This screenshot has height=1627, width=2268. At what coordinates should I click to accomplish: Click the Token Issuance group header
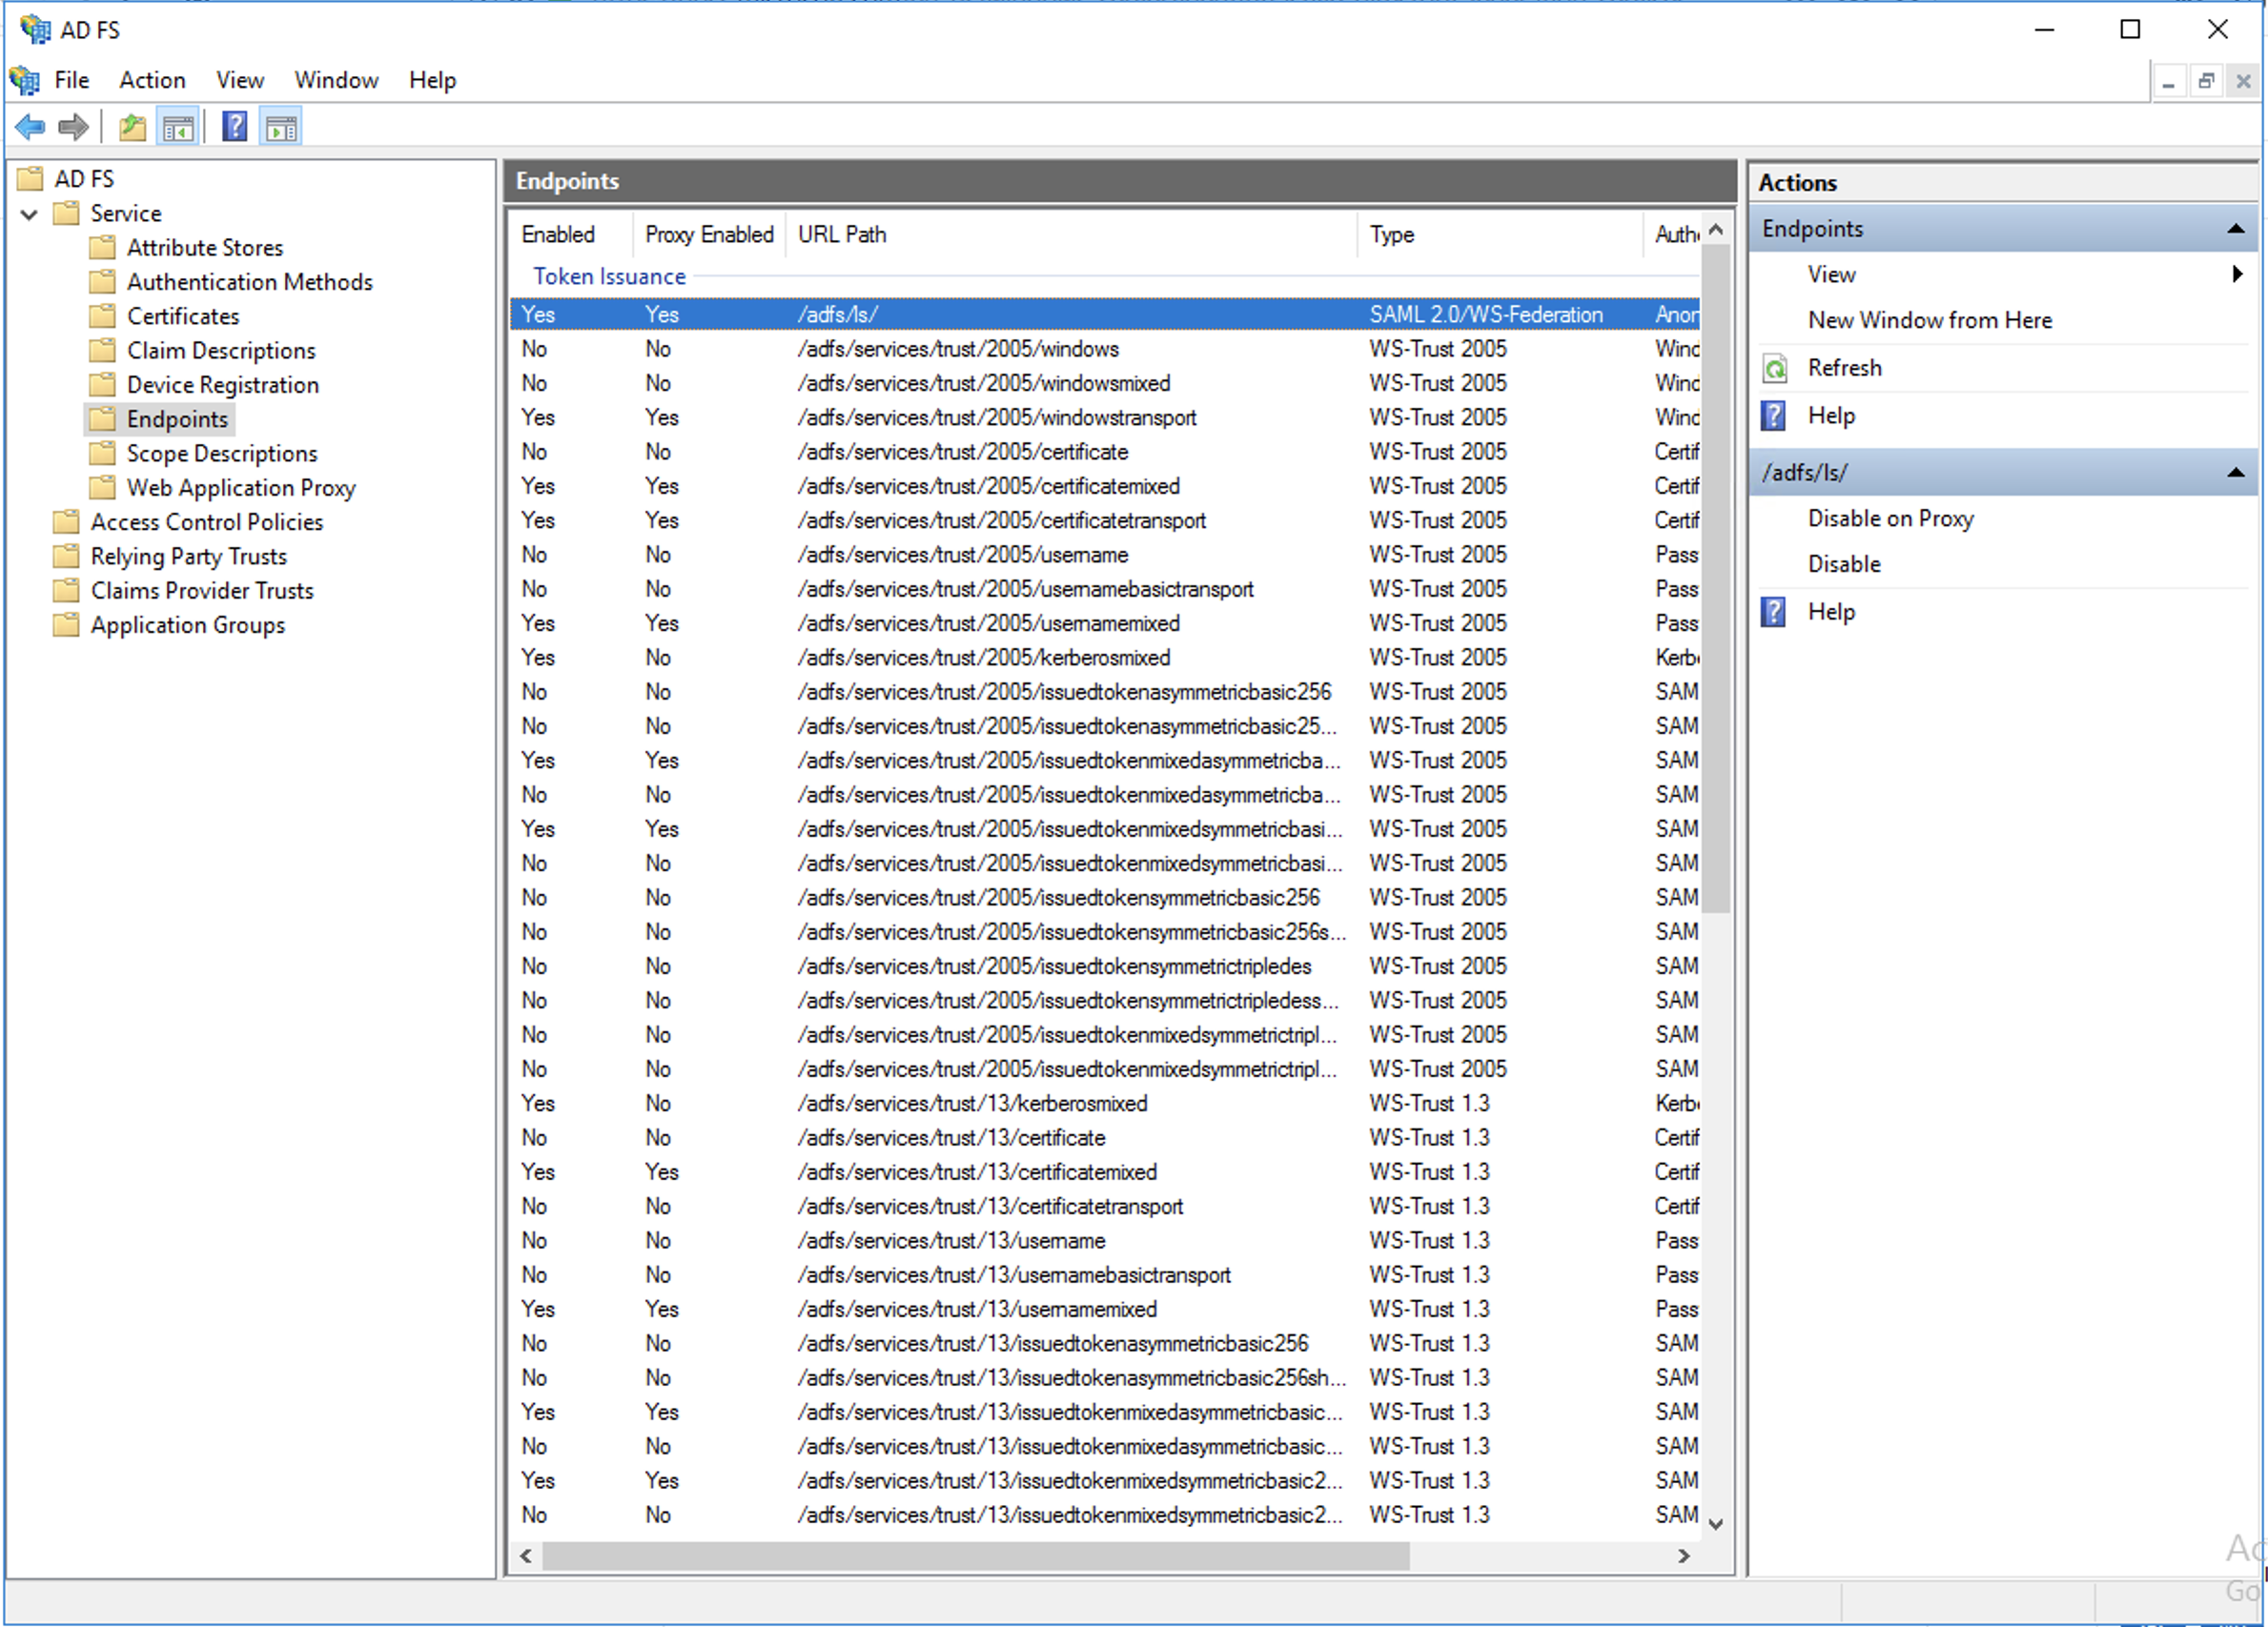point(609,276)
